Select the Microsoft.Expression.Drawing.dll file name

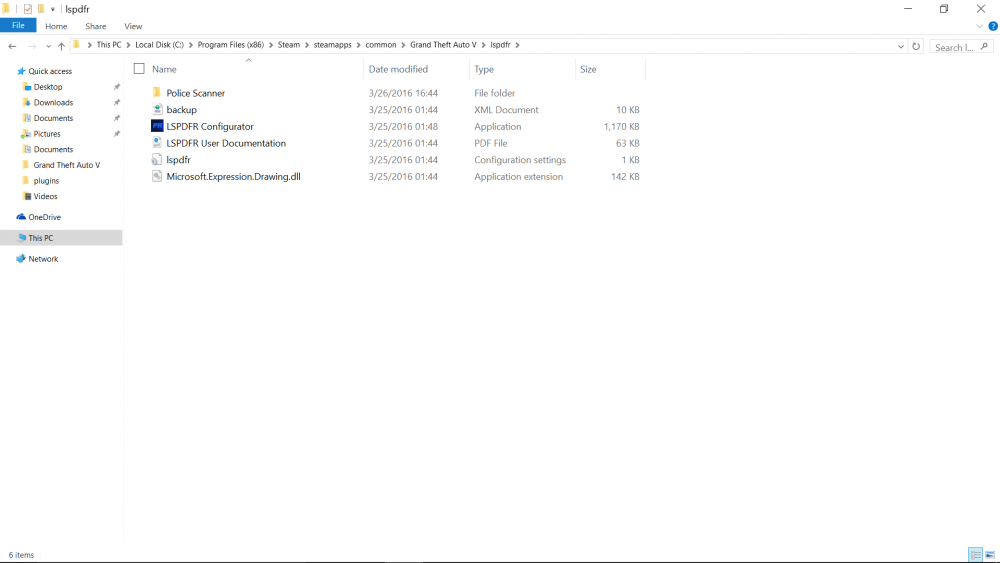233,177
